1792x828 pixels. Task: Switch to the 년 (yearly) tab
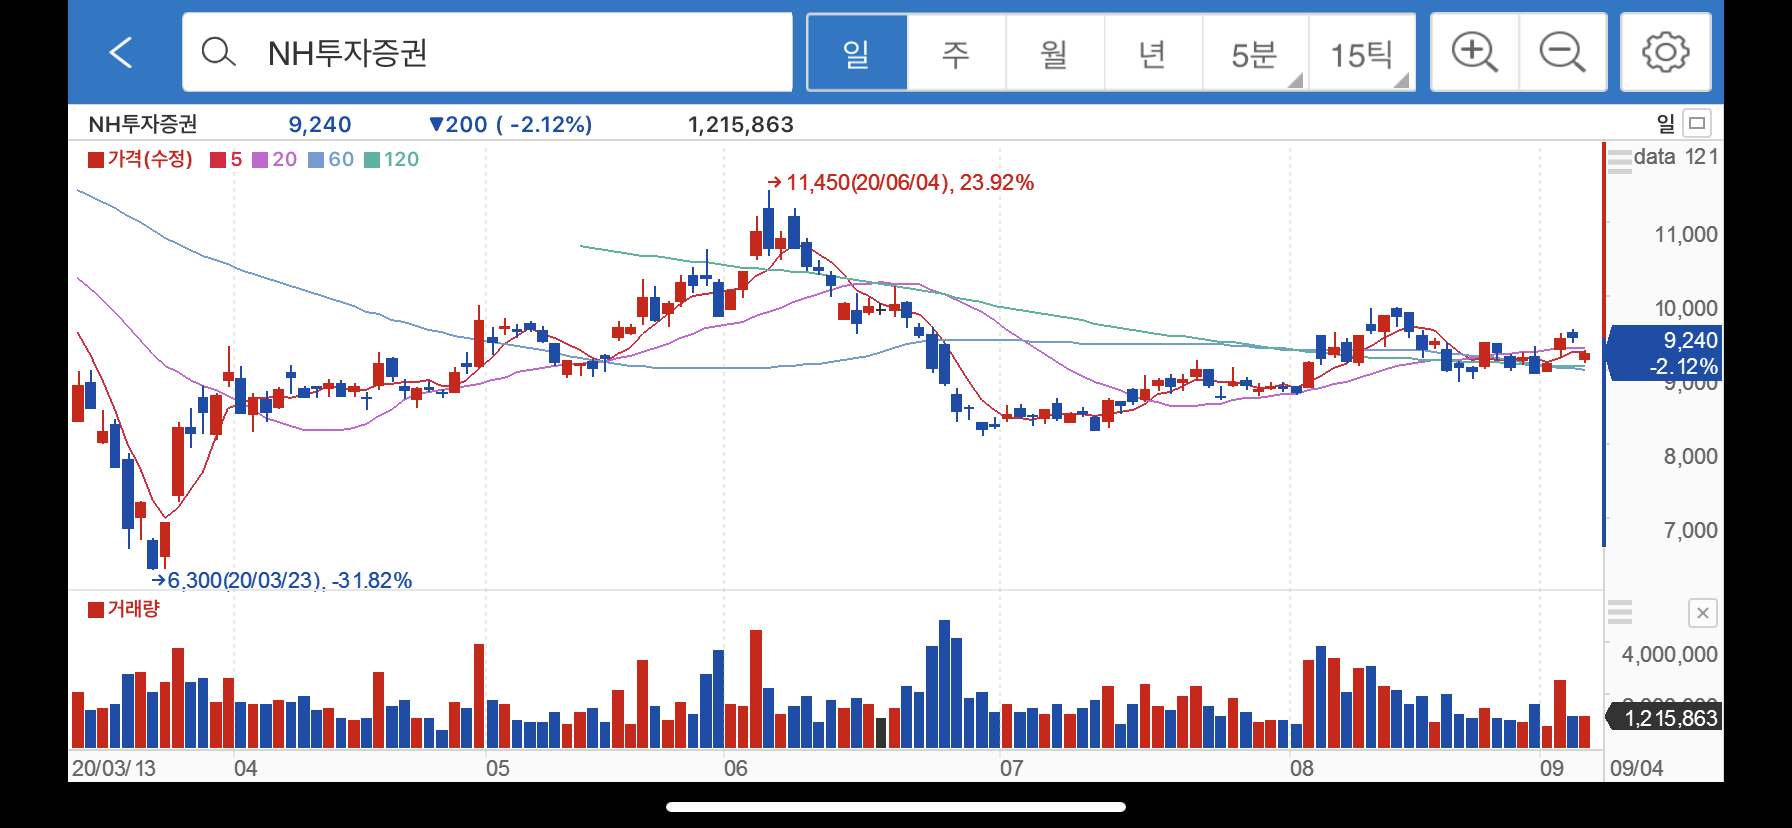[x=1152, y=53]
